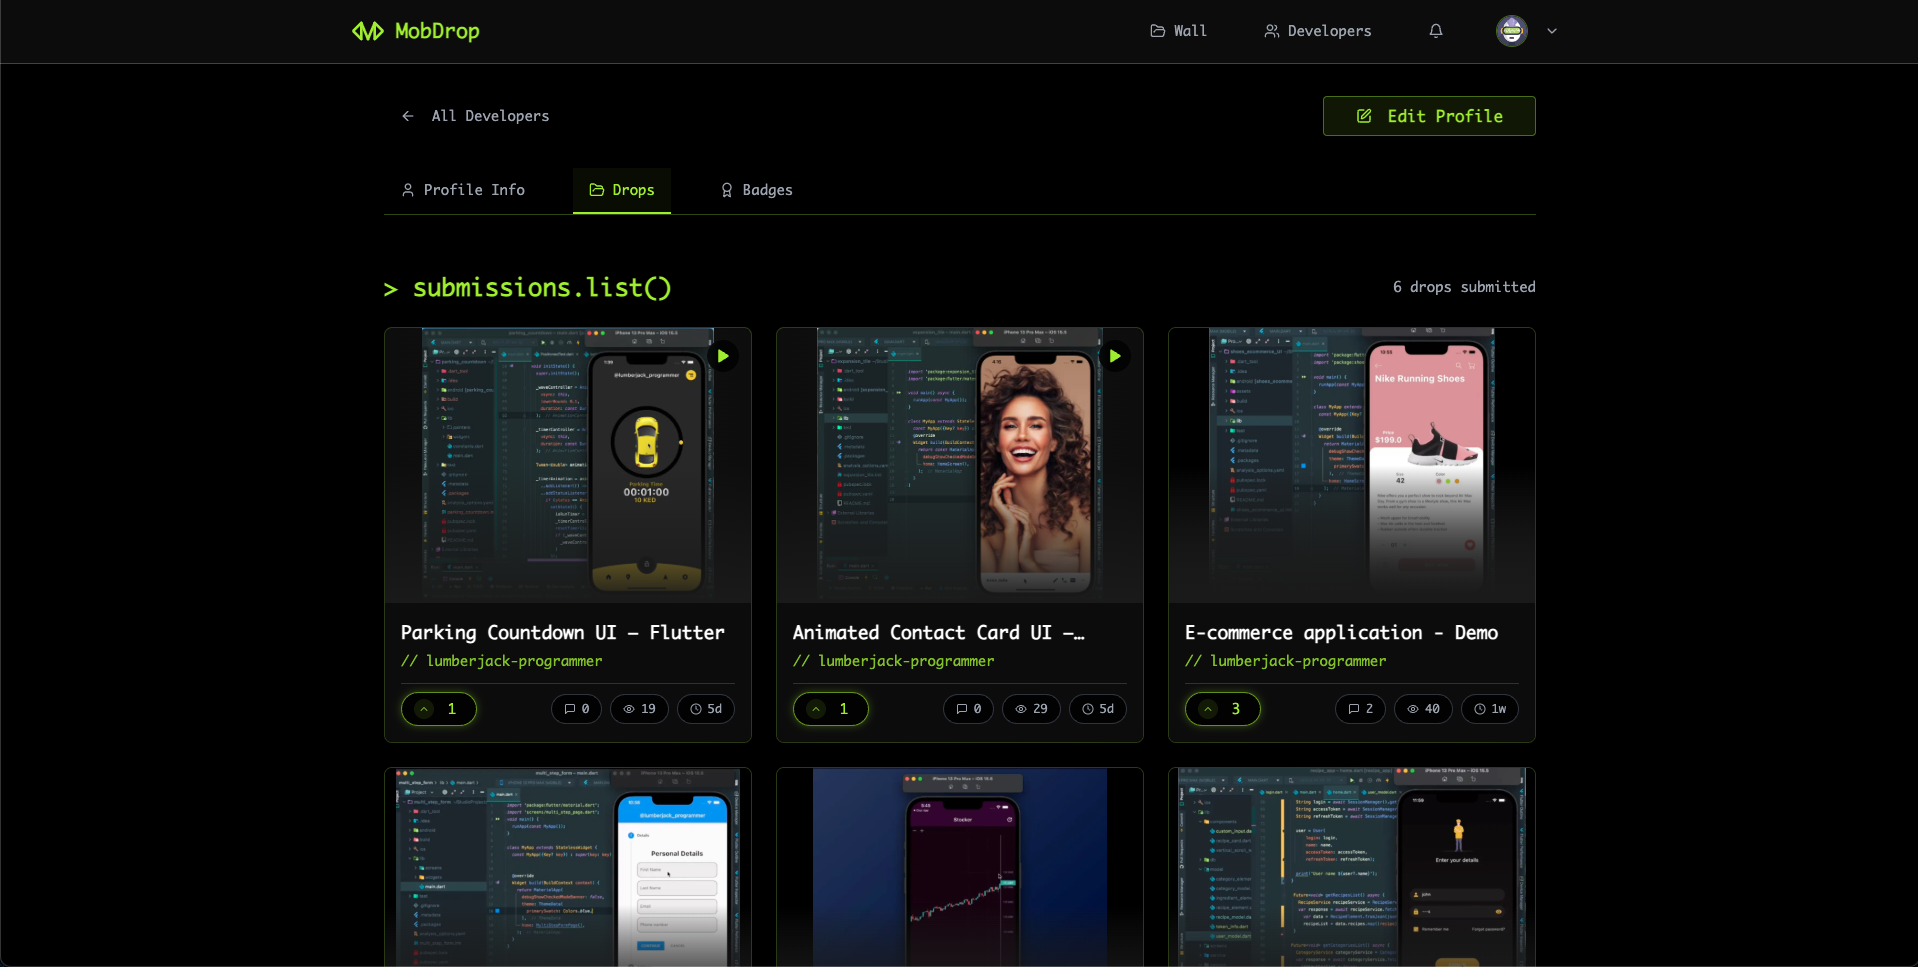The height and width of the screenshot is (967, 1918).
Task: Open the Developers page
Action: (1317, 31)
